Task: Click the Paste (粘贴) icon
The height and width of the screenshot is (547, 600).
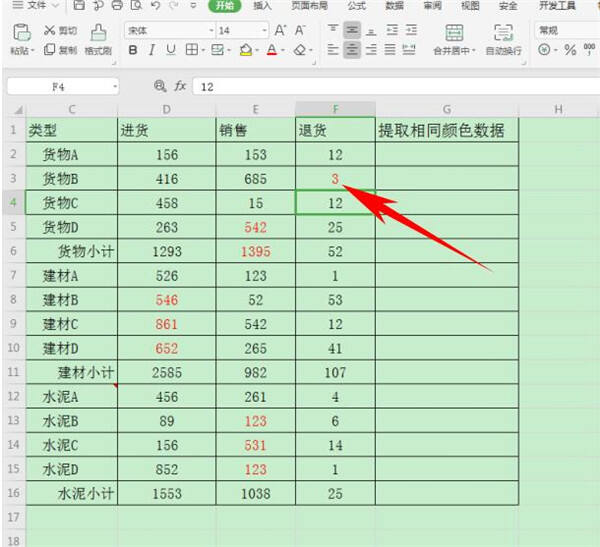Action: click(22, 33)
